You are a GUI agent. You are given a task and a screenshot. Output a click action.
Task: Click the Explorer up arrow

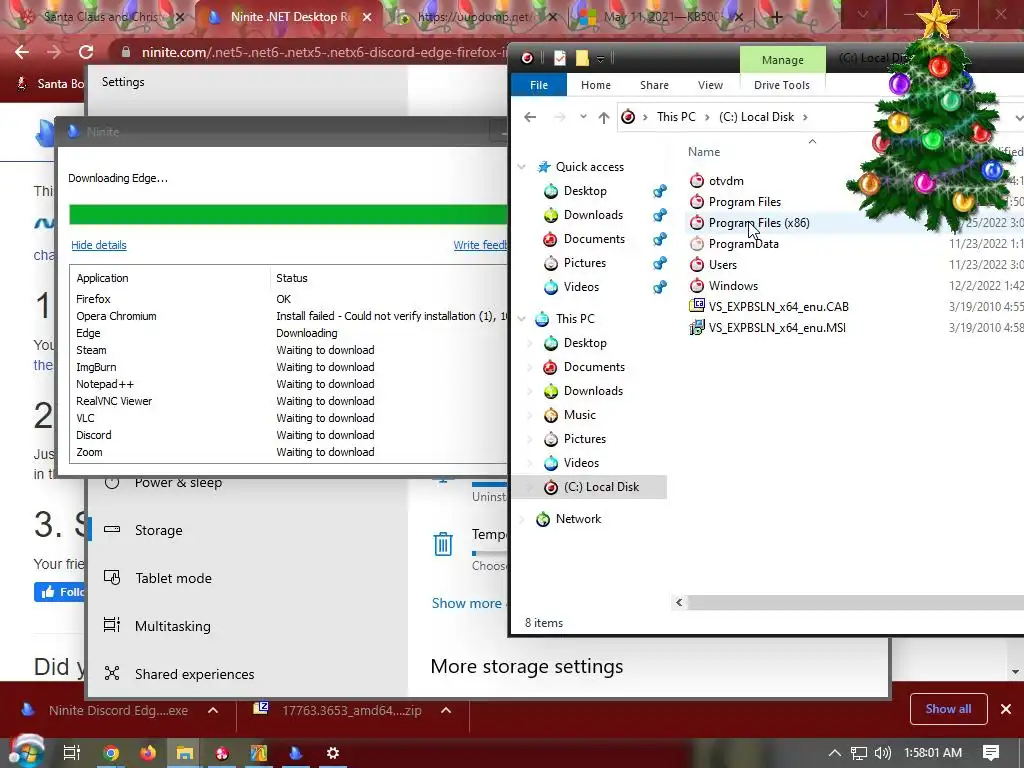(x=603, y=117)
